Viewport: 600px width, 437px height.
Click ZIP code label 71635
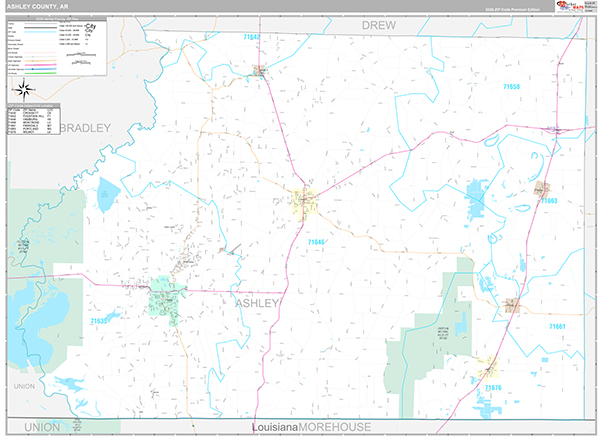(x=99, y=321)
